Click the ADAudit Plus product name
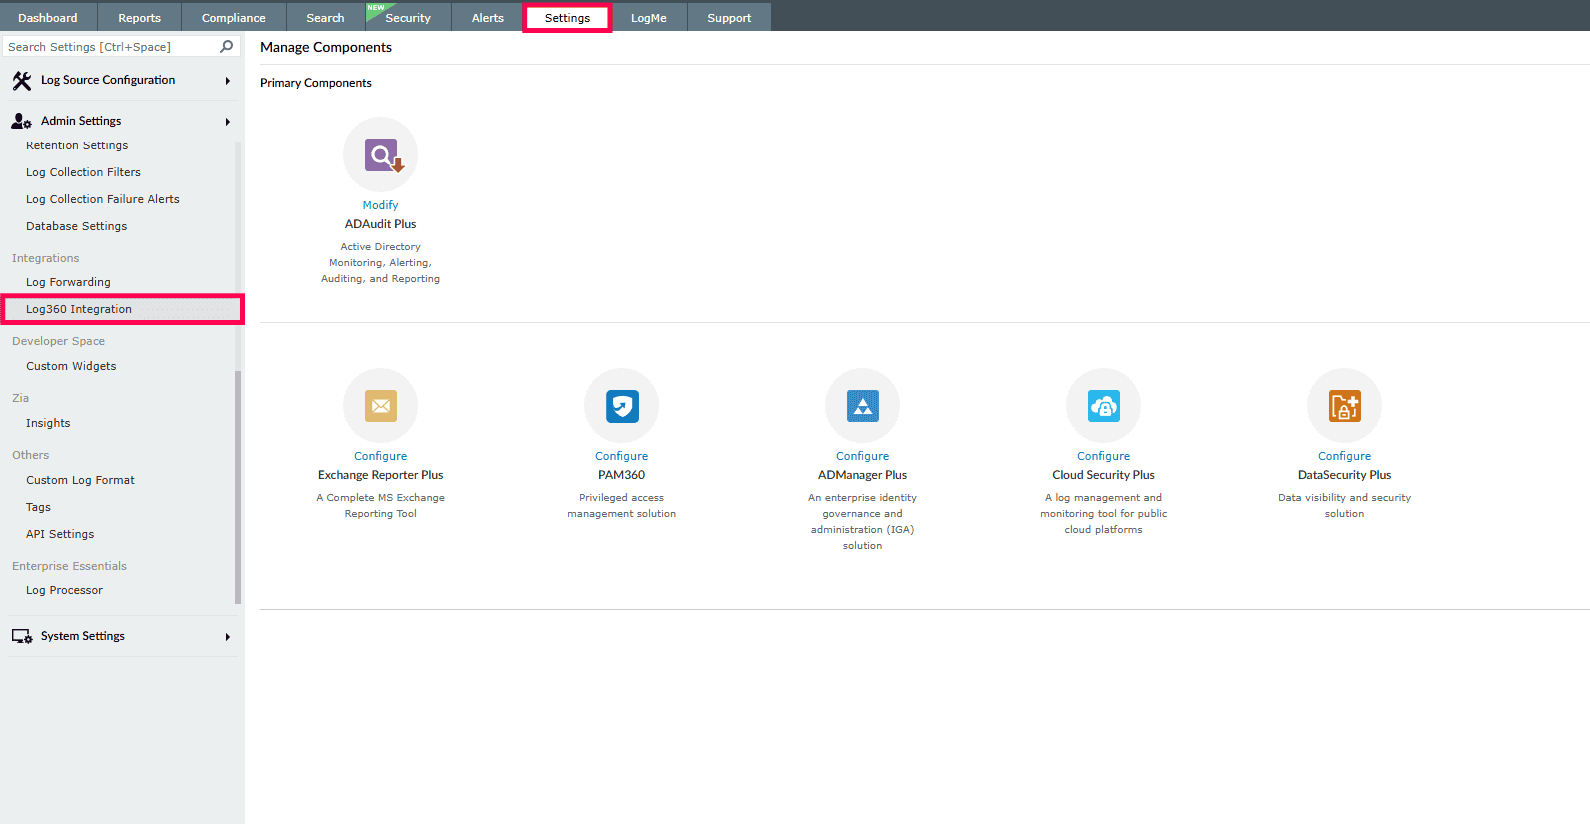The height and width of the screenshot is (824, 1590). click(381, 224)
